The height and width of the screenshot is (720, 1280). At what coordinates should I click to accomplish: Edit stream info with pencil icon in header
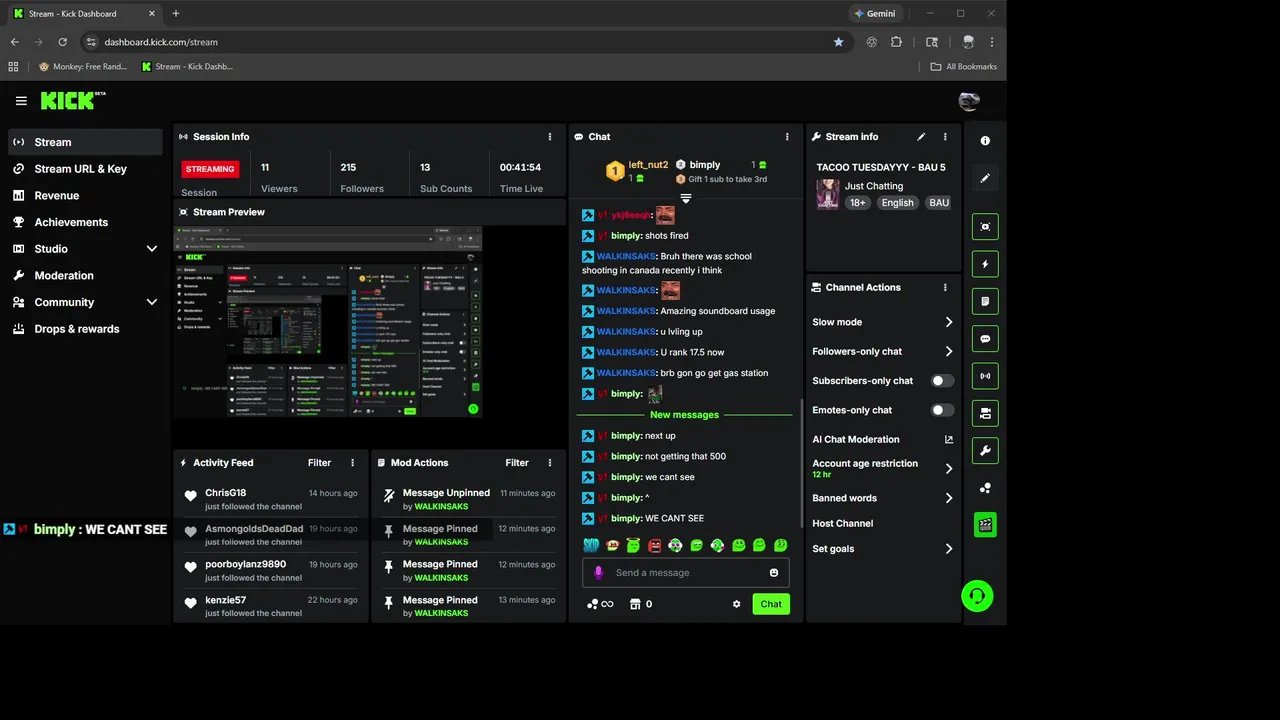921,137
